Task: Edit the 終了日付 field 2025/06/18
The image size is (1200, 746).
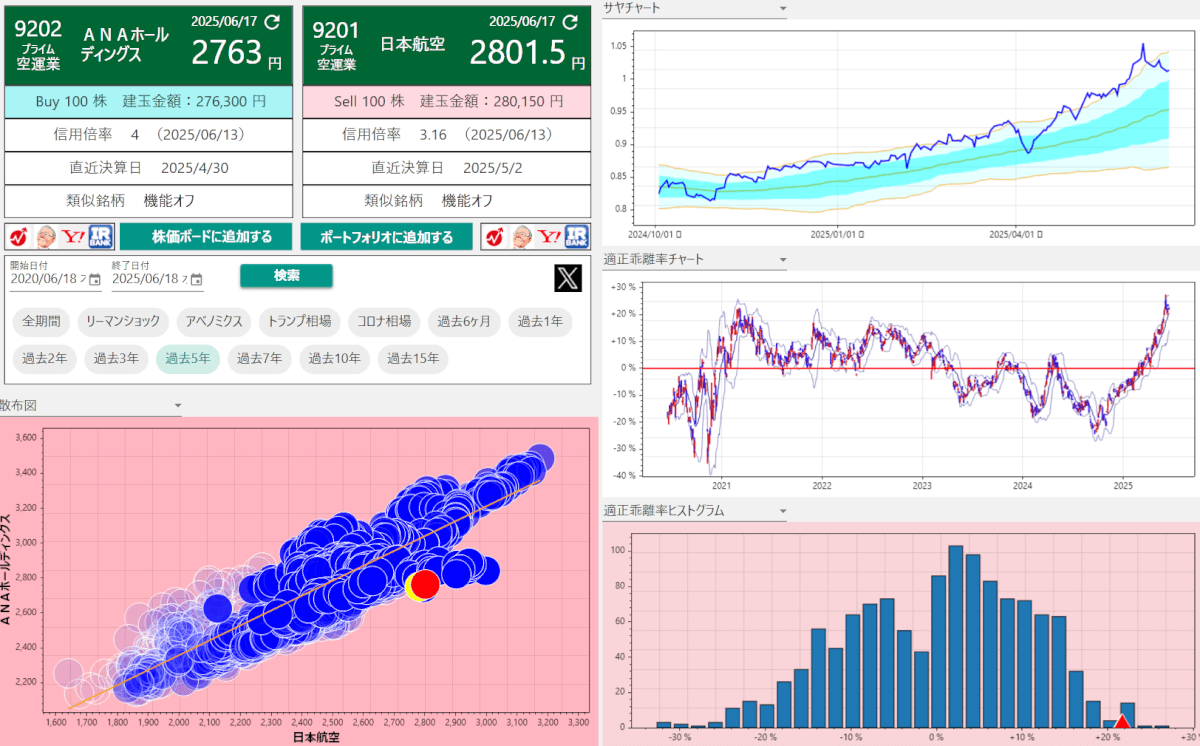Action: pos(158,280)
